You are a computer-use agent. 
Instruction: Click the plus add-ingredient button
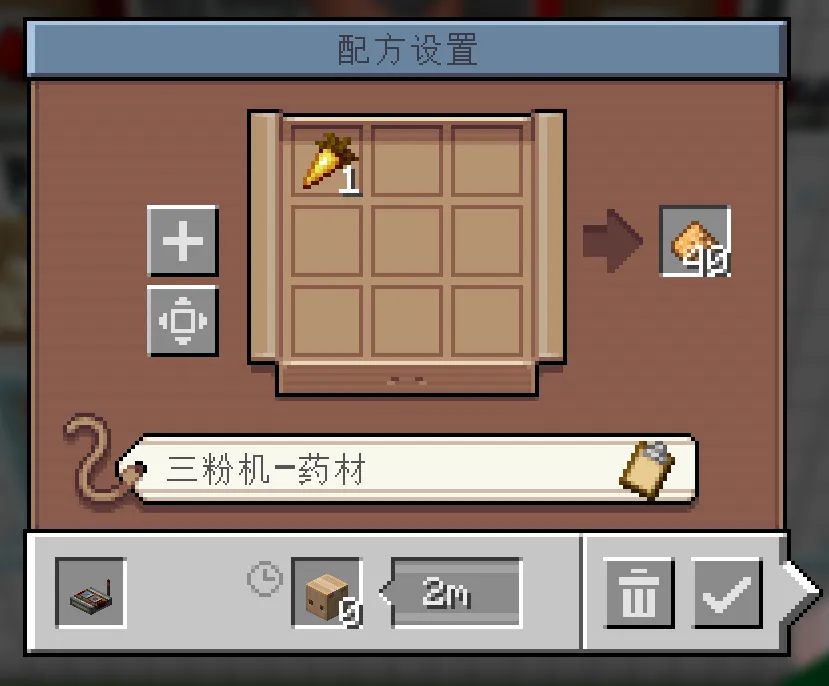183,241
